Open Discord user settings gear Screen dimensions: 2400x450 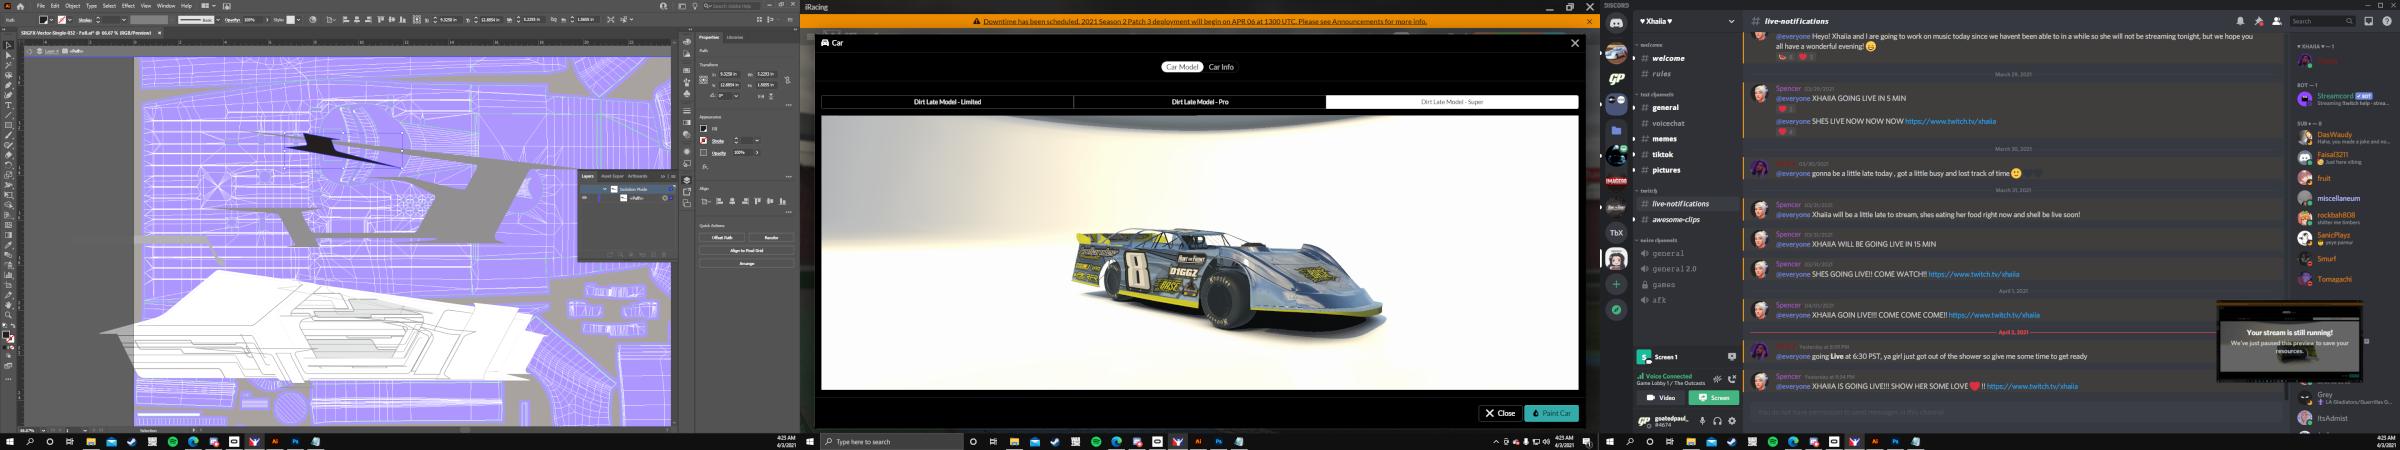(1732, 421)
